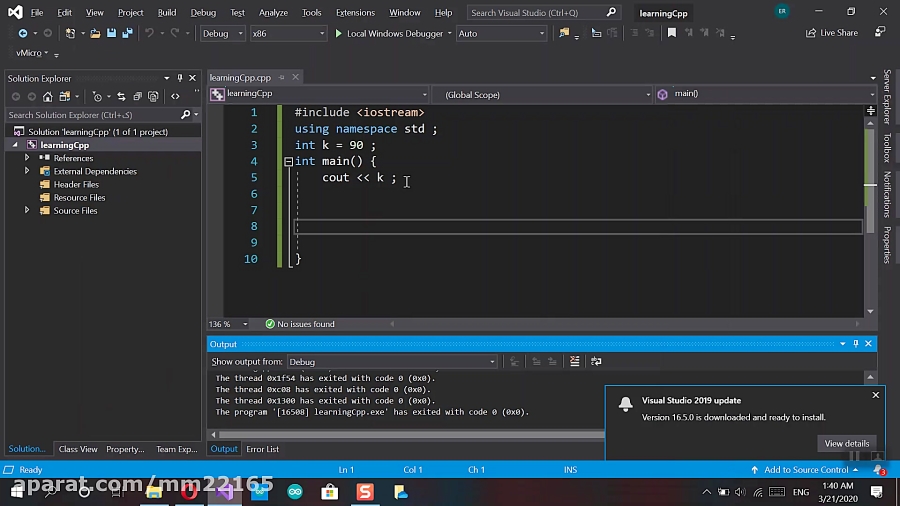Image resolution: width=900 pixels, height=506 pixels.
Task: Select Header Files folder in tree
Action: (x=76, y=184)
